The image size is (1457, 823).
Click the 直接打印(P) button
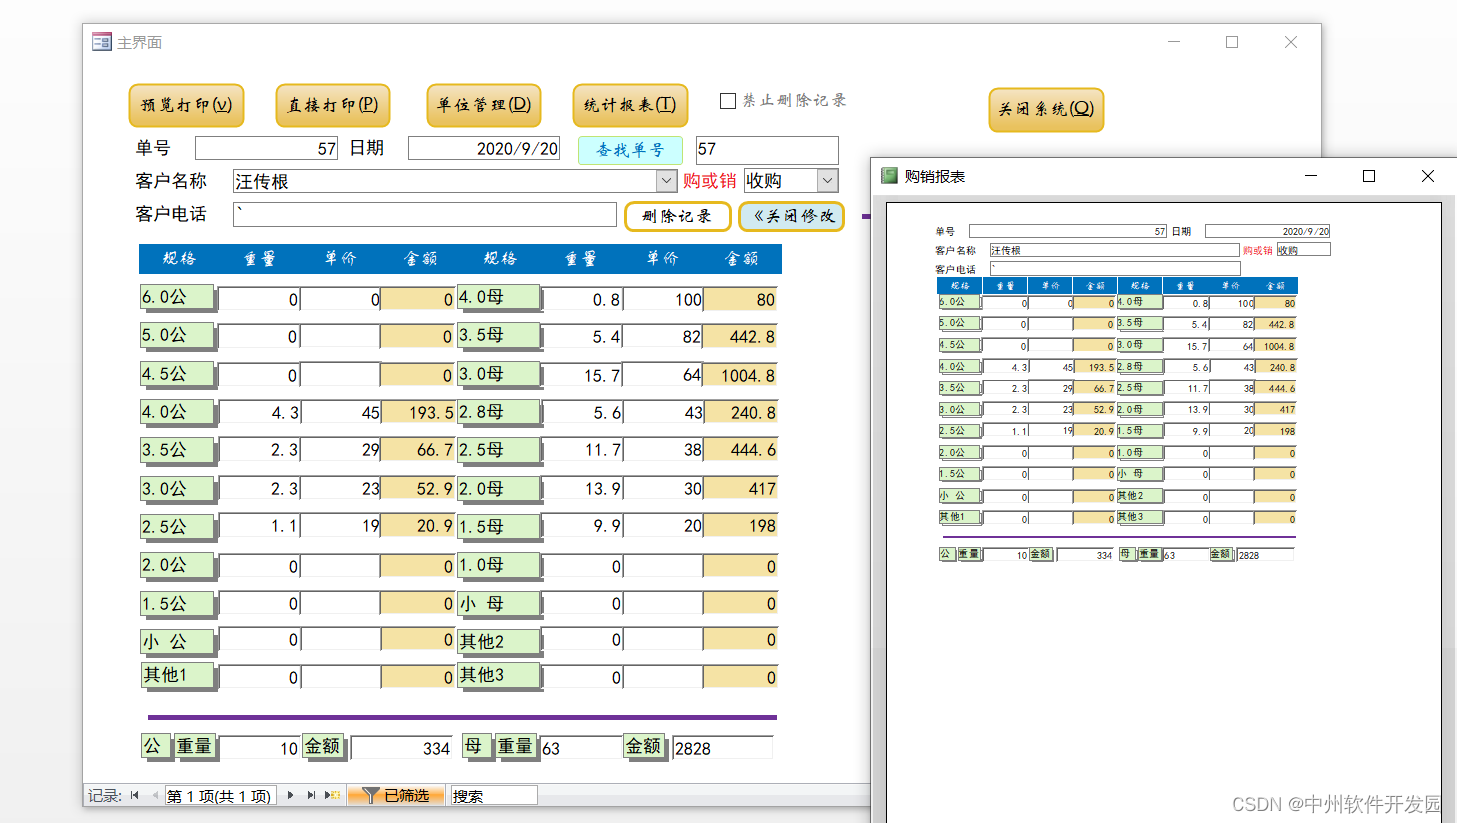pos(333,105)
